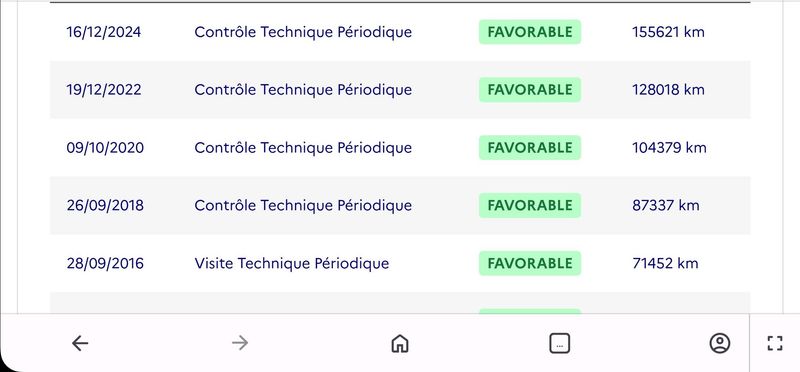Toggle the fullscreen corners icon

tap(775, 343)
